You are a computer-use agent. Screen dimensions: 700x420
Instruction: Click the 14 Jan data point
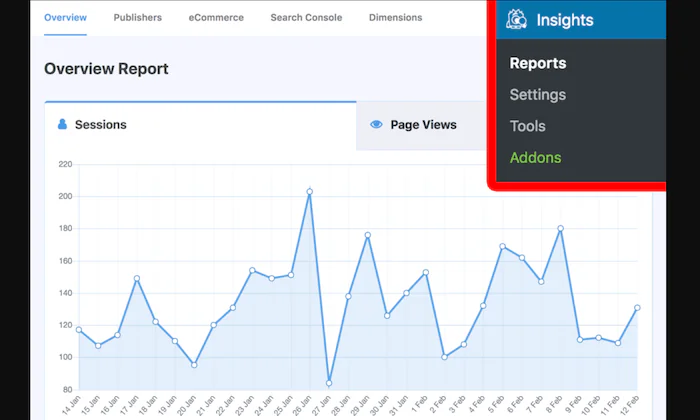pos(79,329)
